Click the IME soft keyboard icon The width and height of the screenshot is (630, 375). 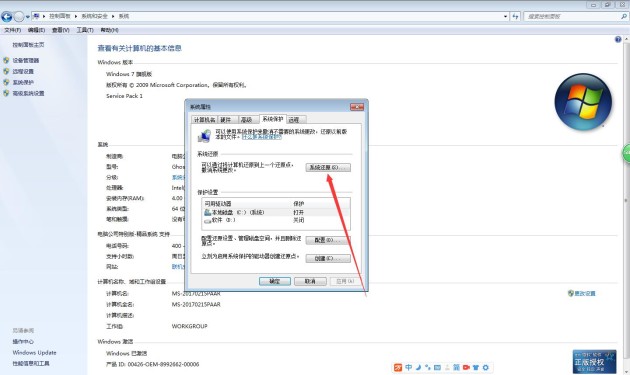437,367
